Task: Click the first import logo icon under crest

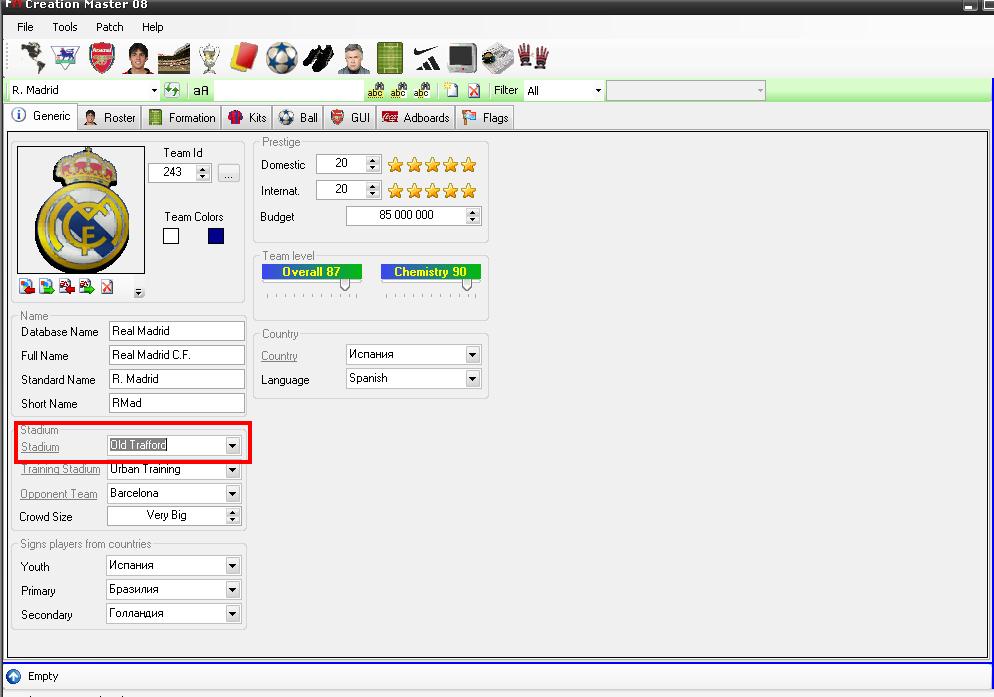Action: [27, 287]
